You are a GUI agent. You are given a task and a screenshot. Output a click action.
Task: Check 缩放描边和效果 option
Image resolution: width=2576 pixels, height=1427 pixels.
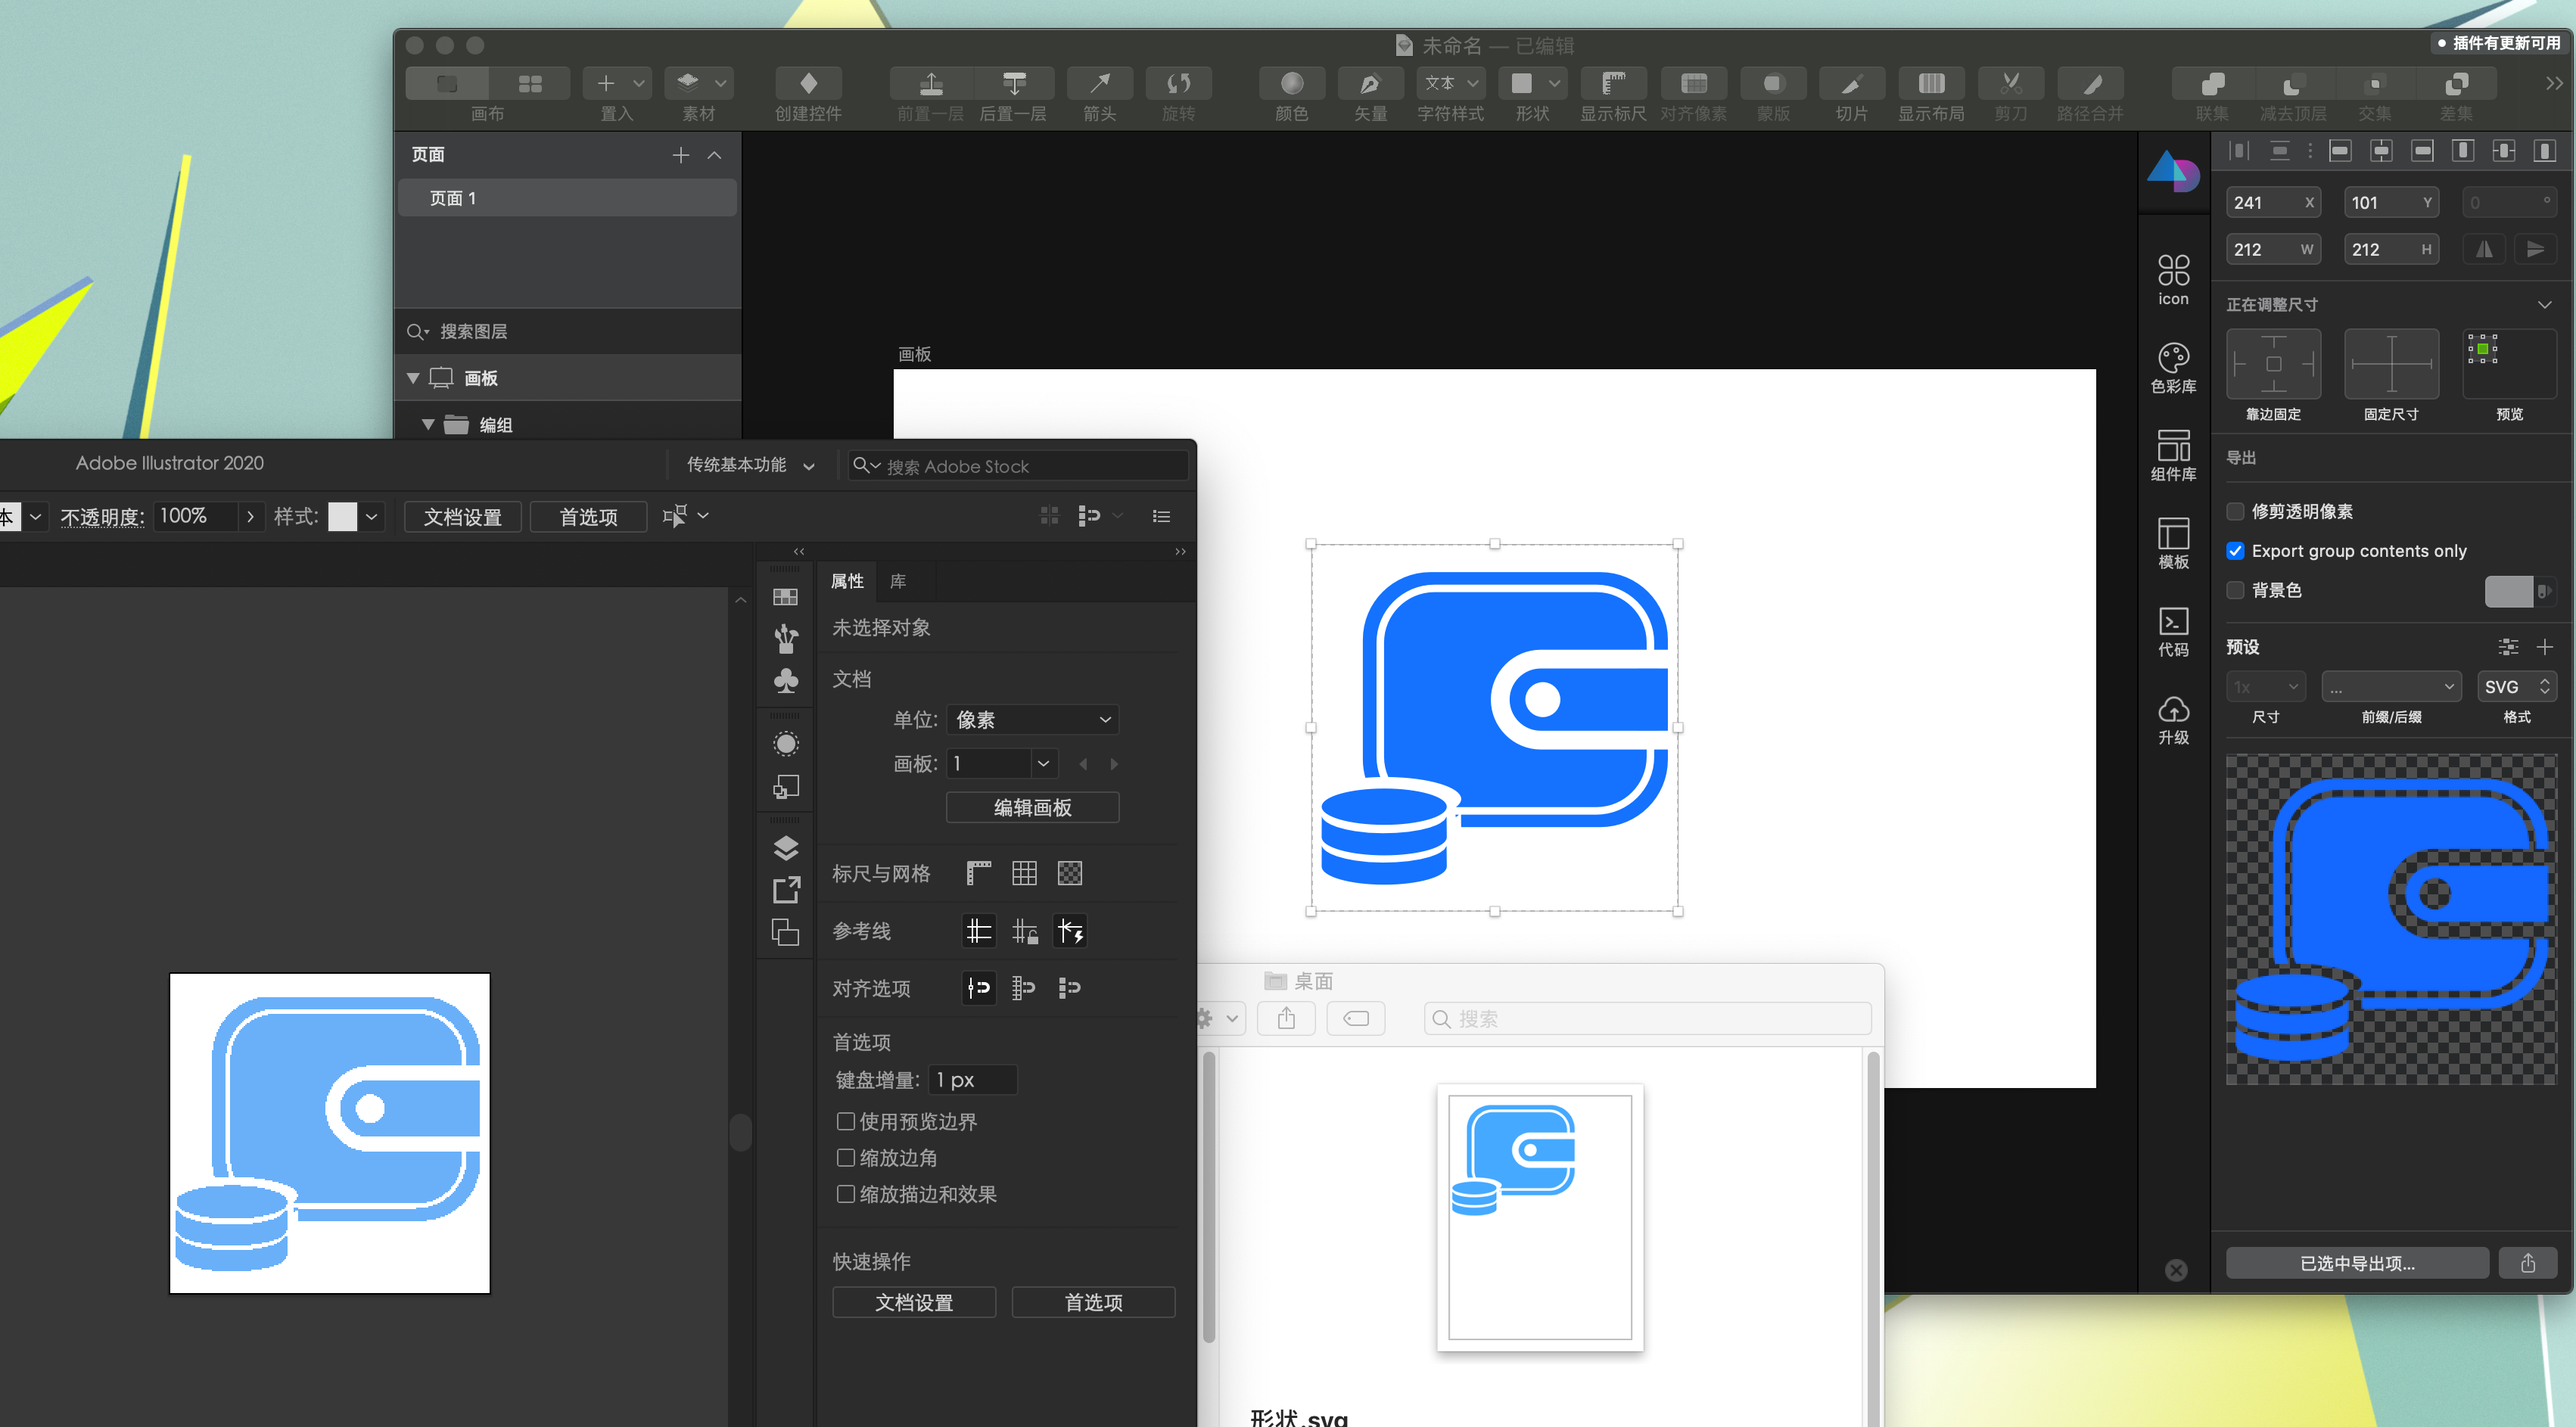click(845, 1193)
